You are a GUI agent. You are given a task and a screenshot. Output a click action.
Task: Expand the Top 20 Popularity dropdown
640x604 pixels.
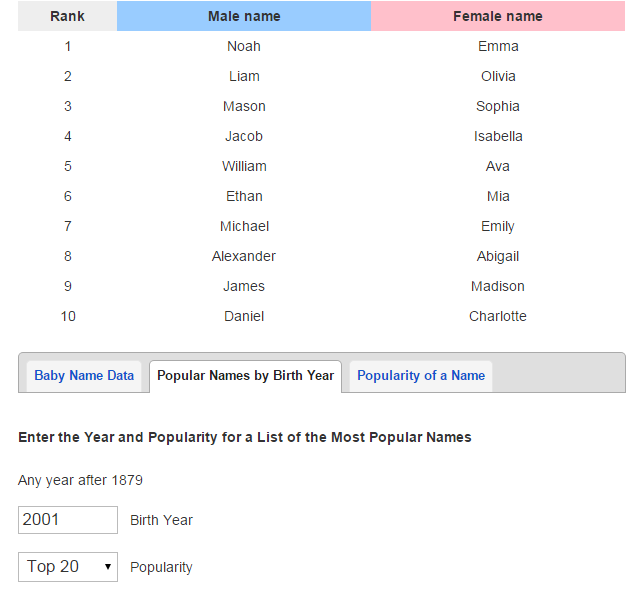68,567
